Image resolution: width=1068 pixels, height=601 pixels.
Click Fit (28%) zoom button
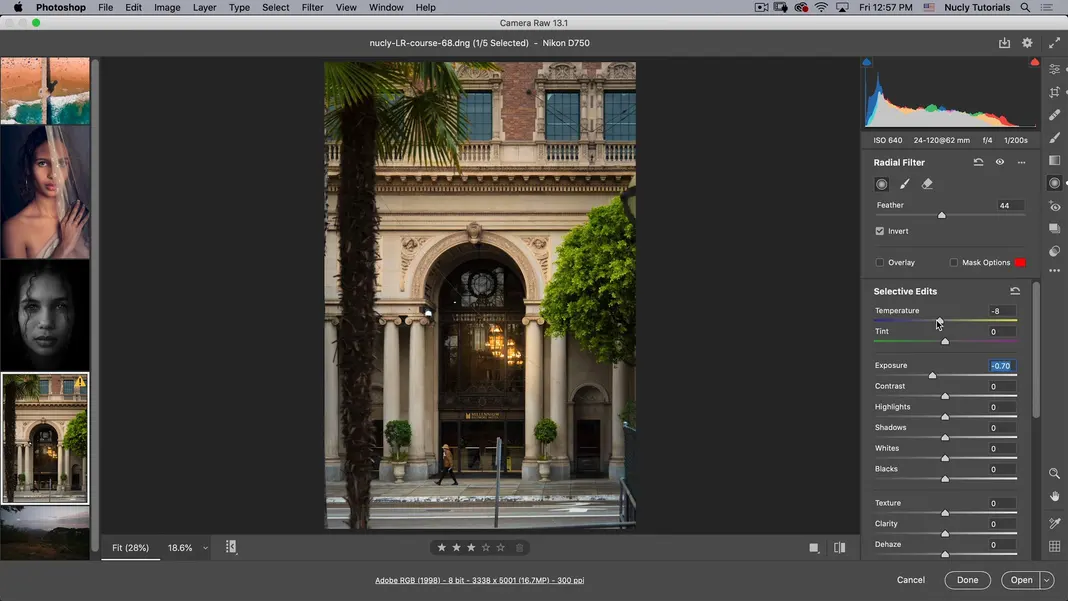(x=131, y=548)
